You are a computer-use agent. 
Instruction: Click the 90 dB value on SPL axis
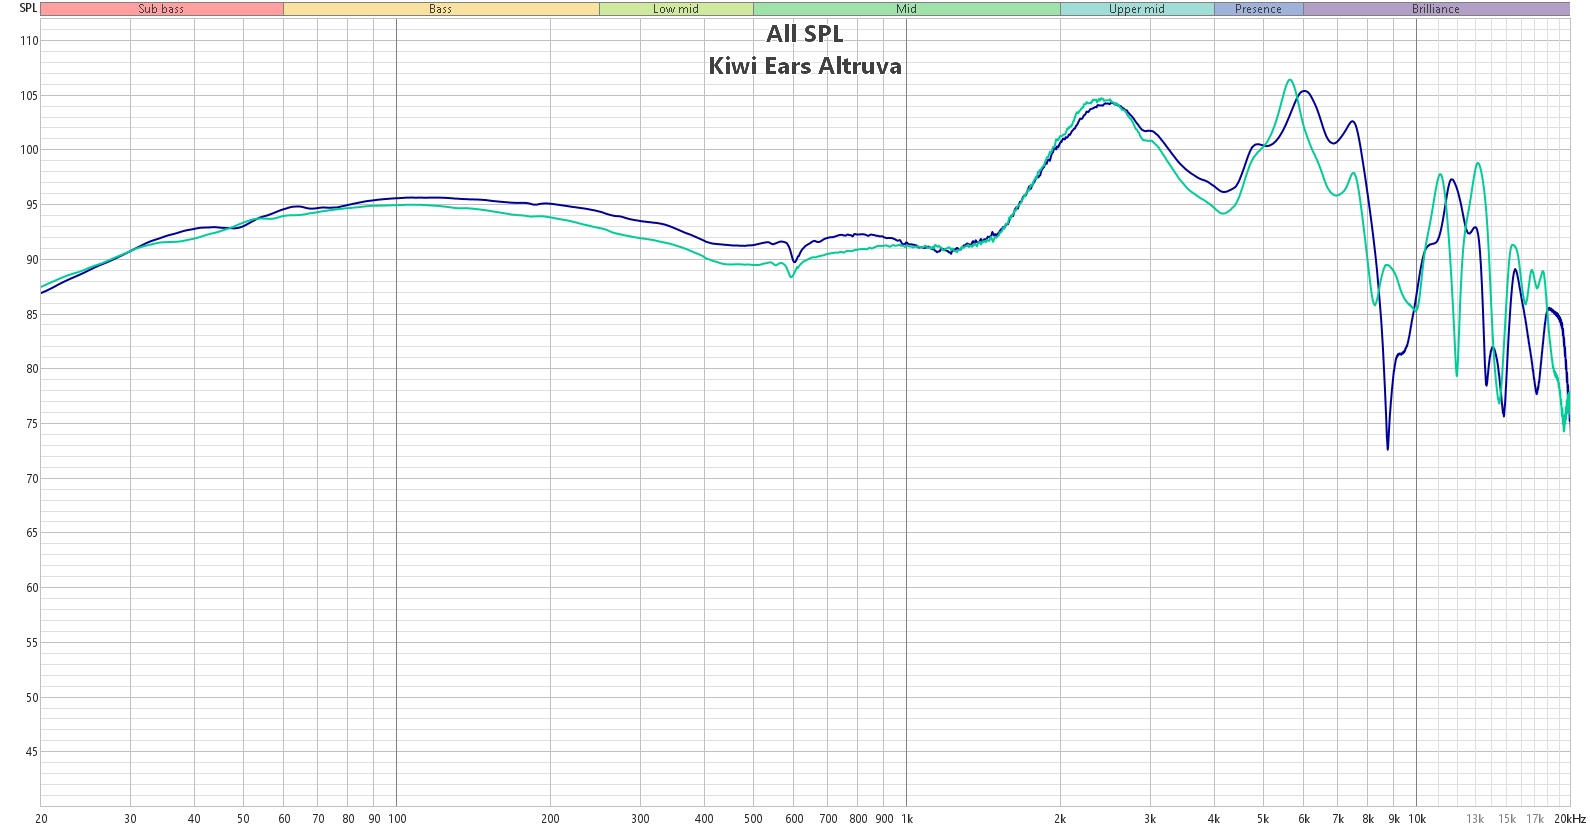point(32,260)
